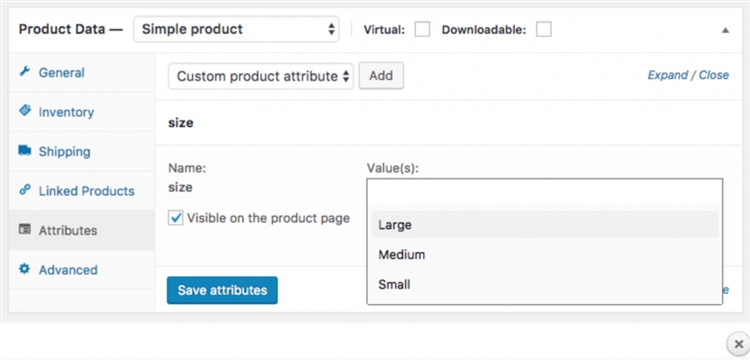
Task: Click the Product Data — heading text
Action: pyautogui.click(x=71, y=29)
